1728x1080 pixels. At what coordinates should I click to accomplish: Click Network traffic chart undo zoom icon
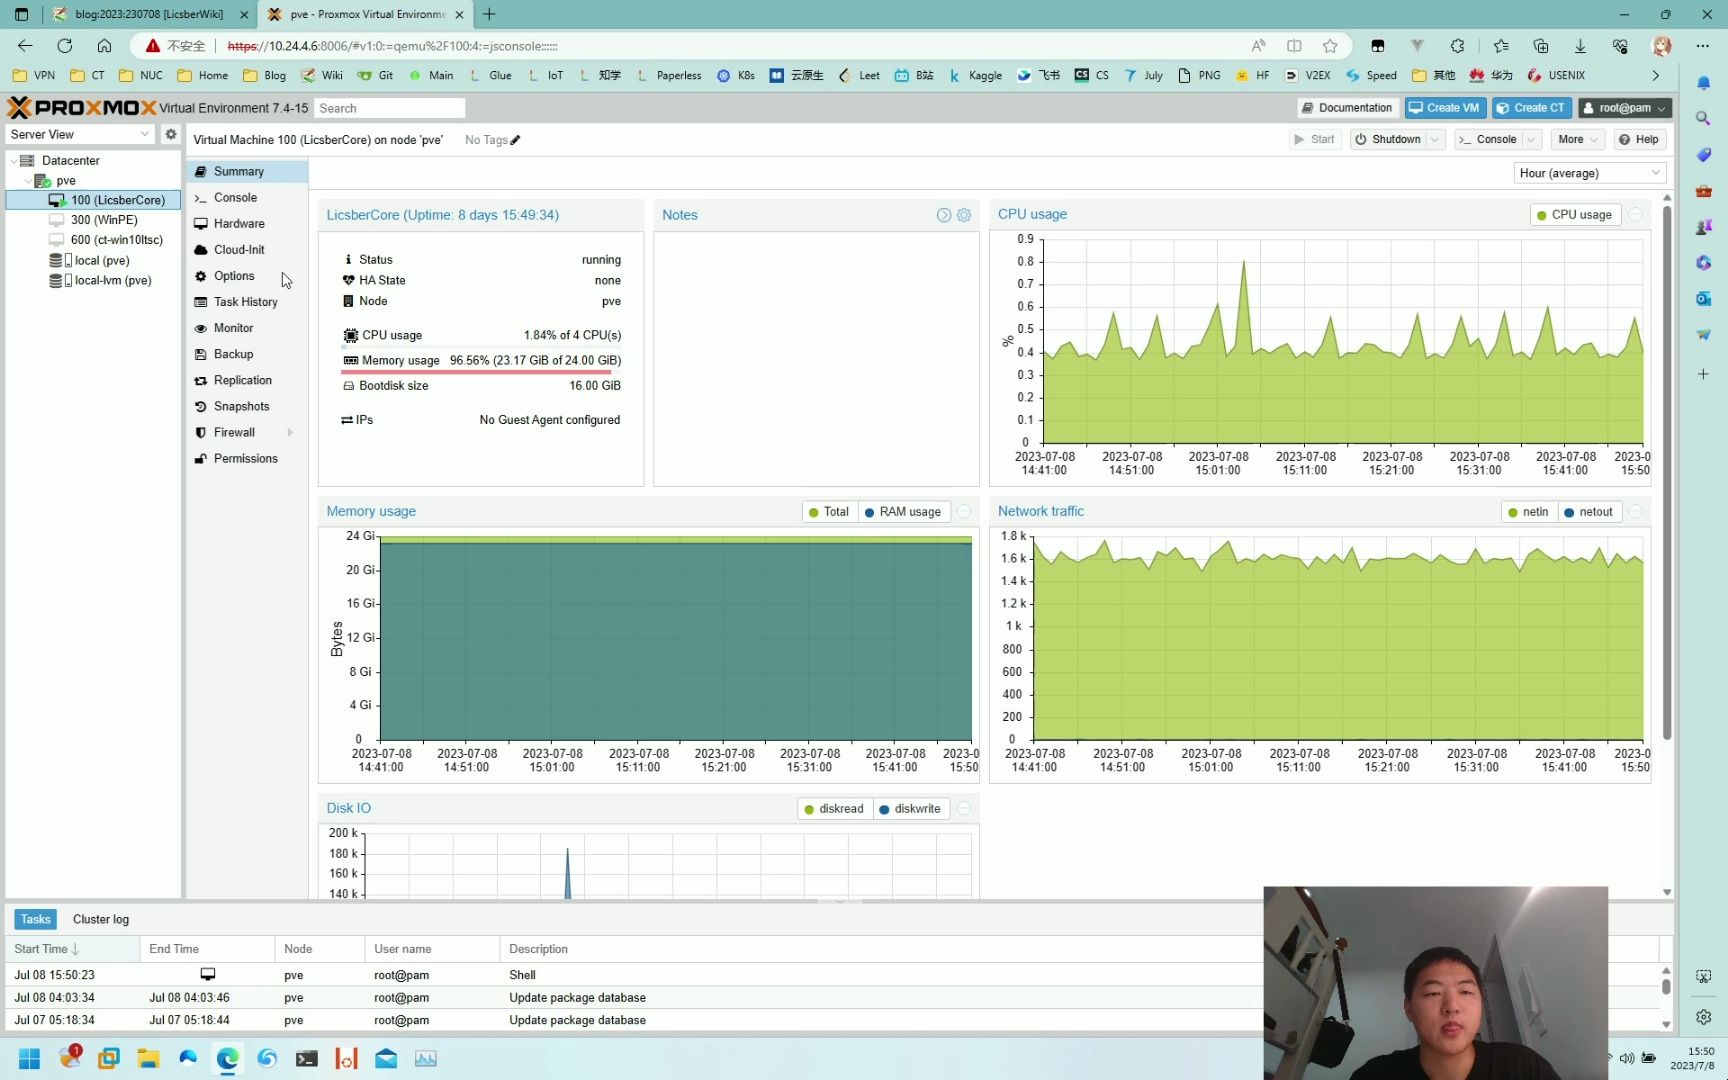point(1636,512)
